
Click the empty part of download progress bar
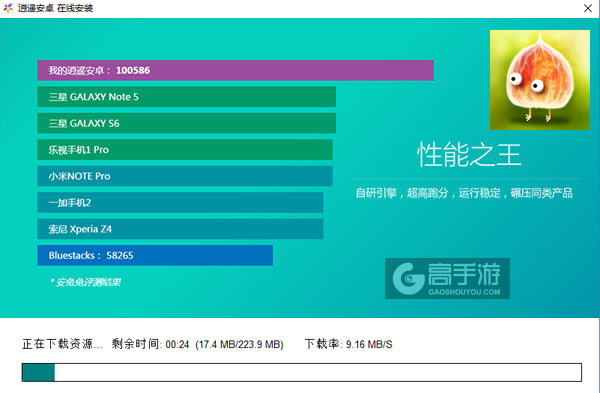pos(318,372)
